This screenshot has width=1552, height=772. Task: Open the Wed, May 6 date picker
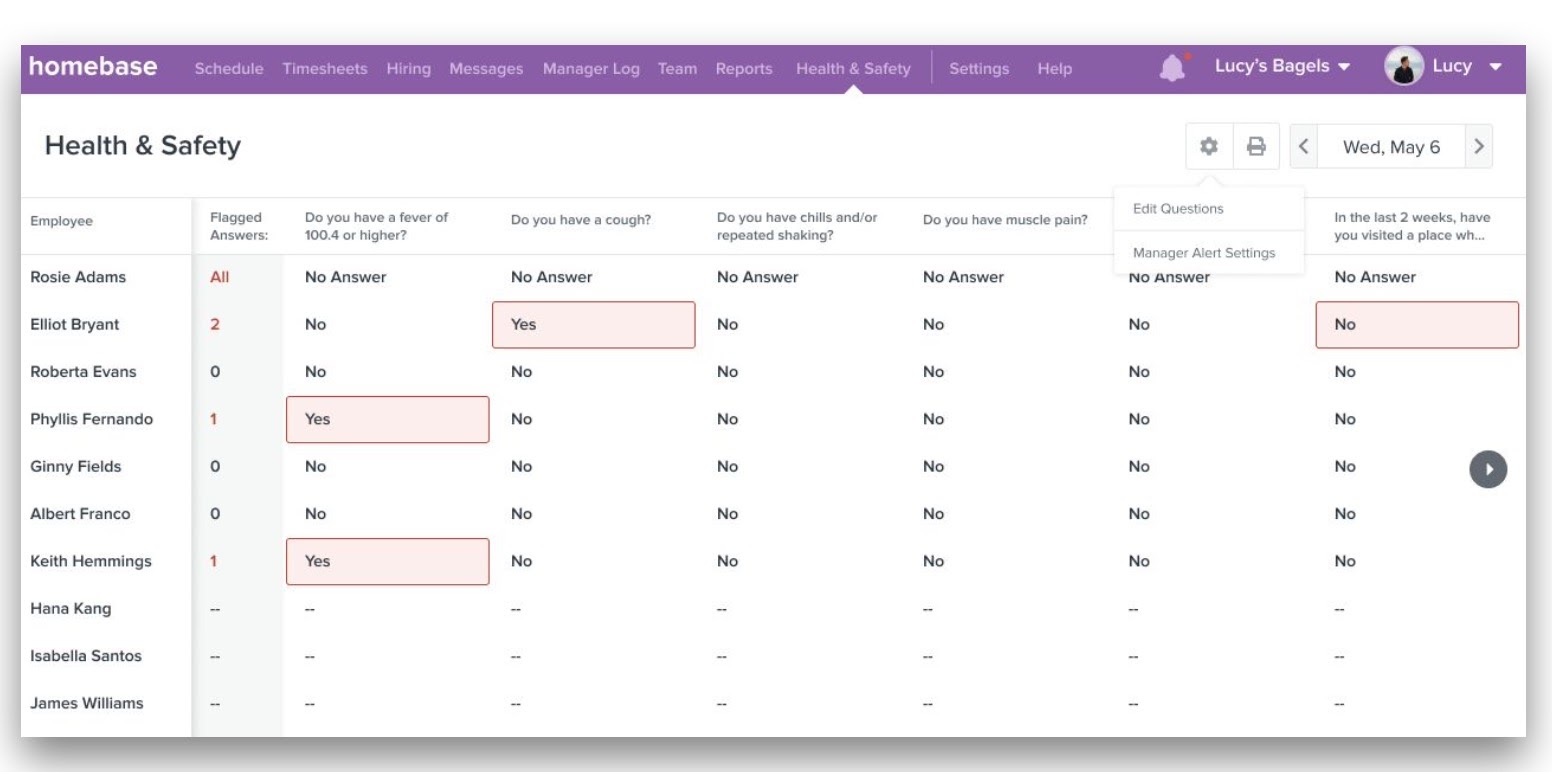1391,147
